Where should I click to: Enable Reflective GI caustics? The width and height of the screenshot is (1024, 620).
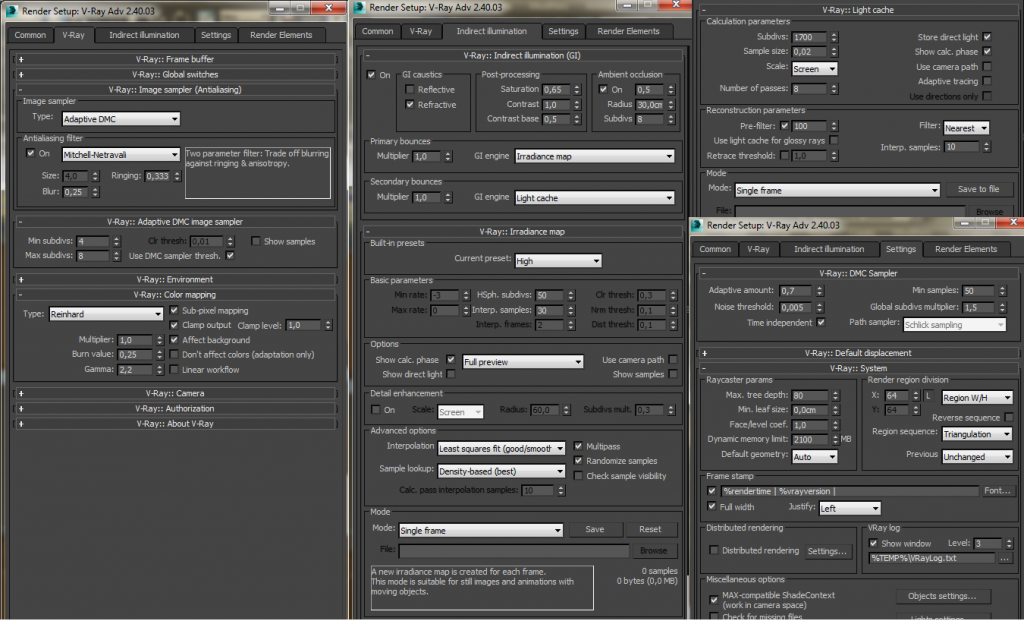(x=409, y=90)
